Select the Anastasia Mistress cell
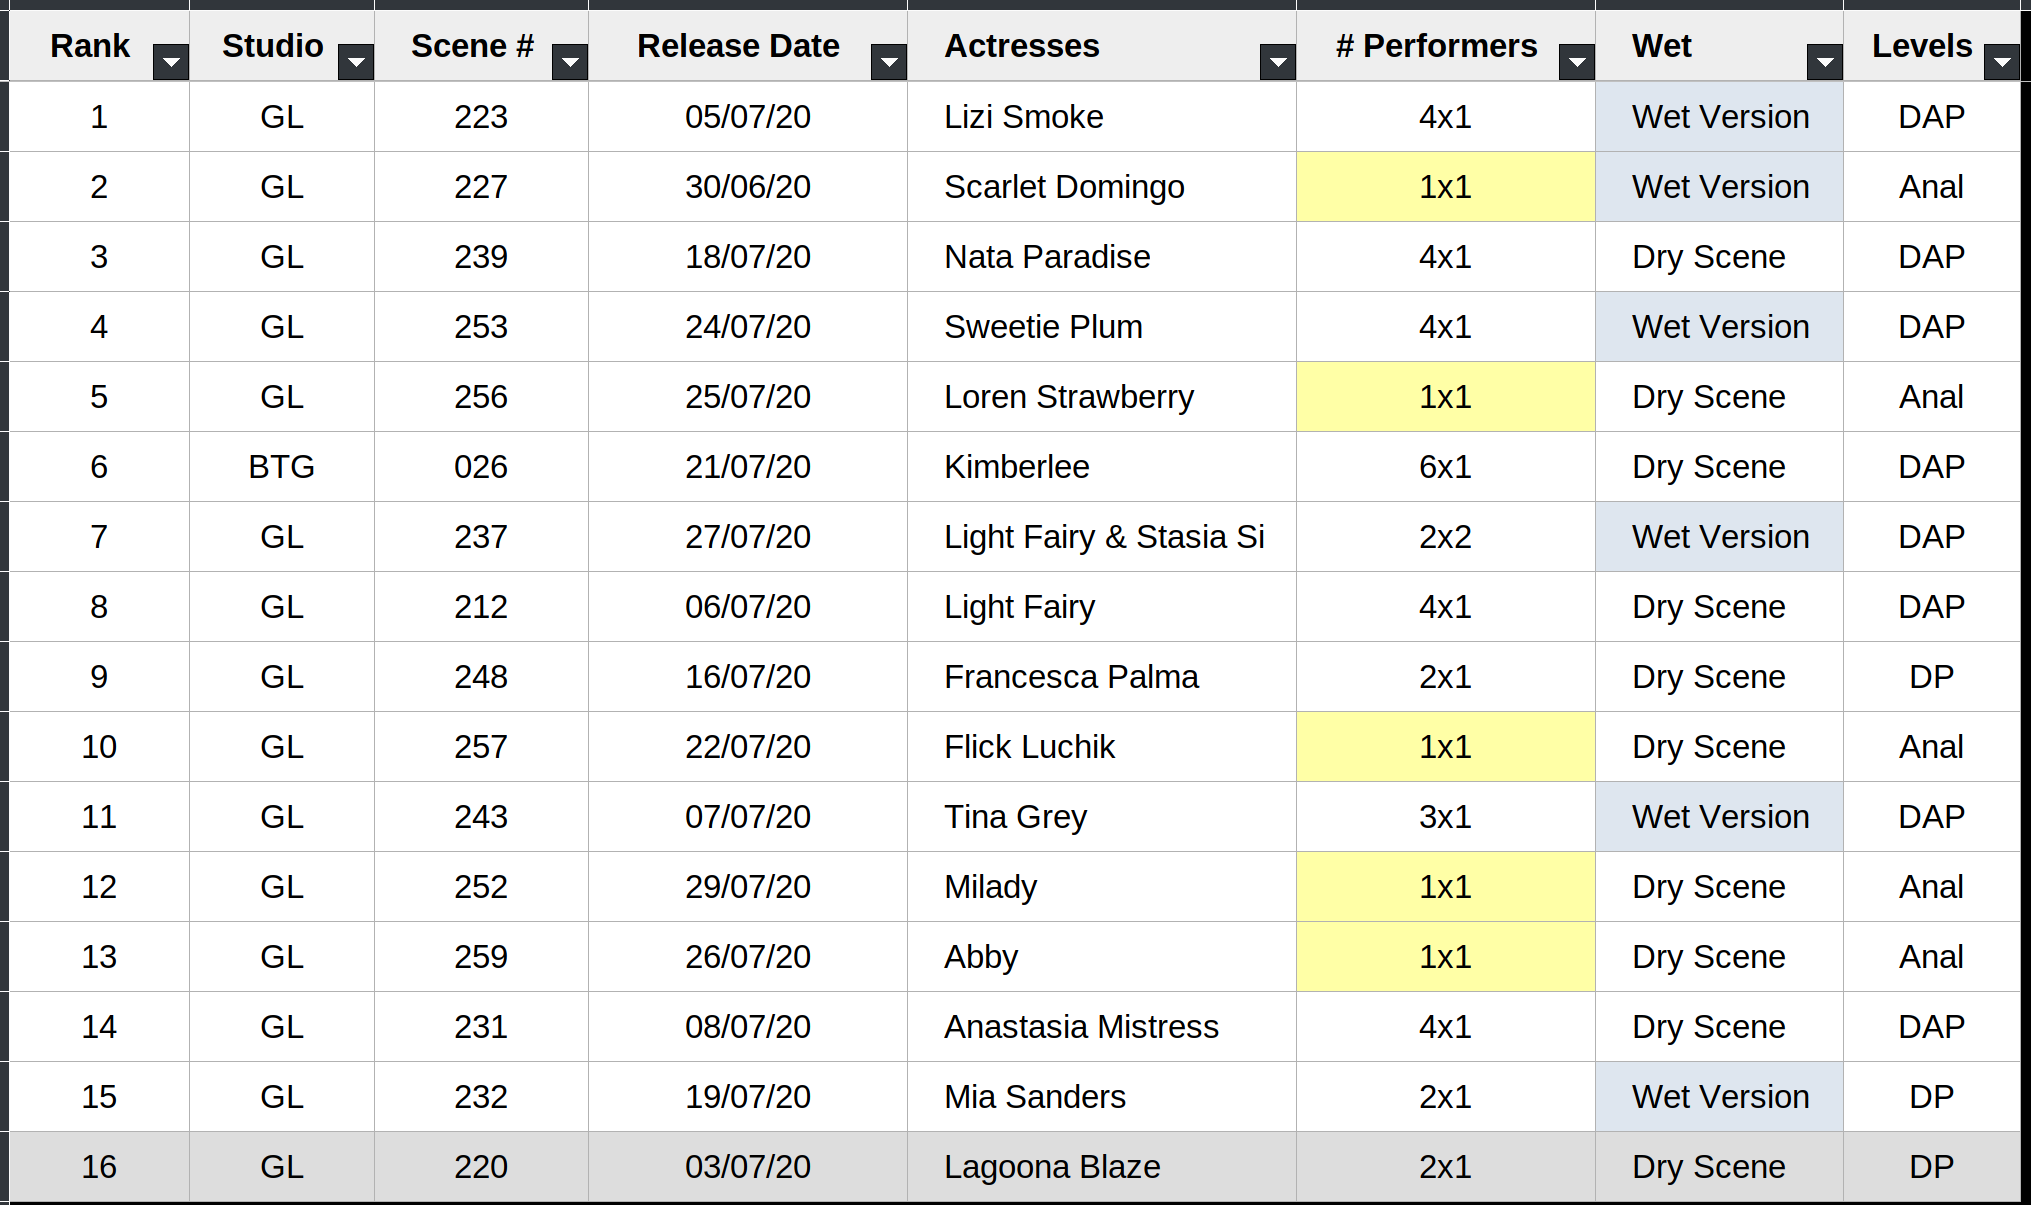 (1081, 1027)
